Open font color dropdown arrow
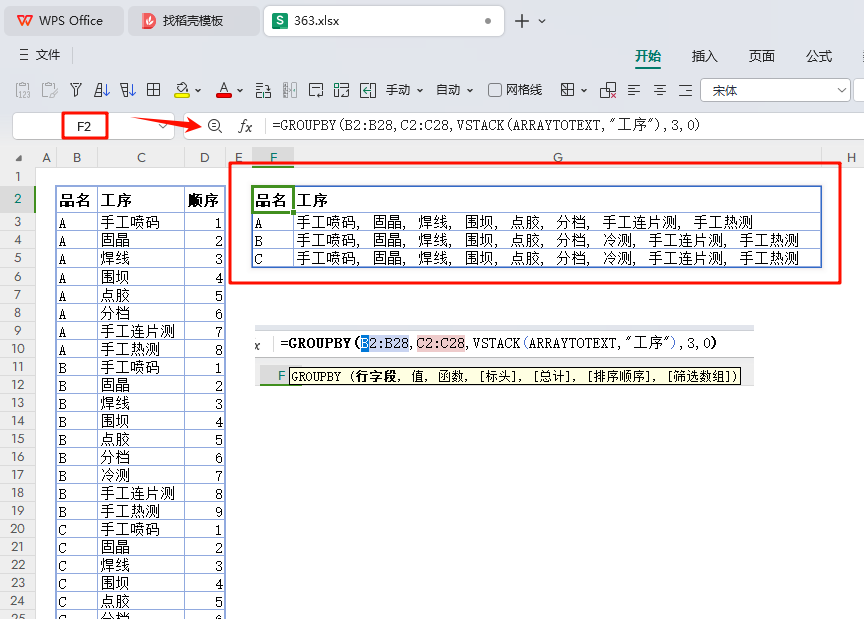 click(x=240, y=90)
